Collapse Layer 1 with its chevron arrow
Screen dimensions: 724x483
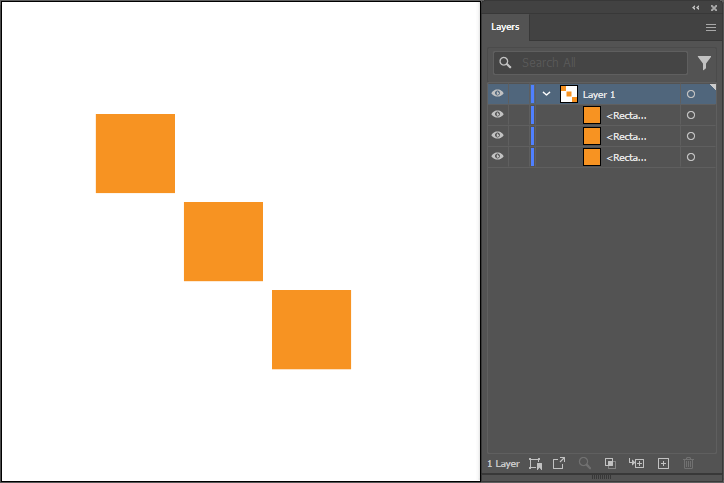(x=546, y=94)
